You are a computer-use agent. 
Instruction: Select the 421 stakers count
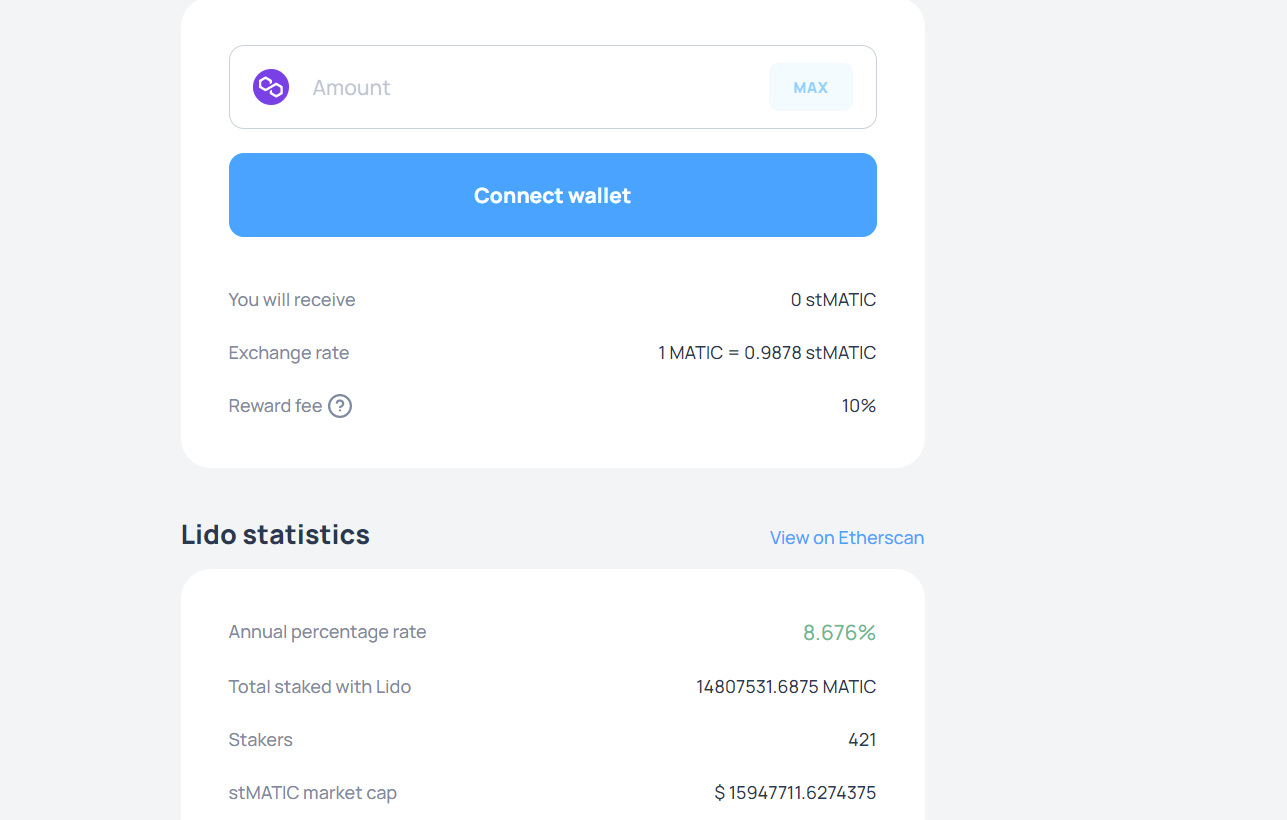(x=862, y=740)
